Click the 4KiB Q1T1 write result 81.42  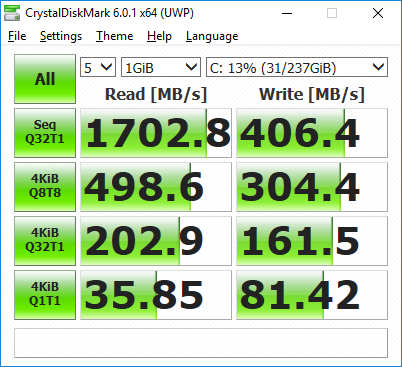[x=312, y=295]
